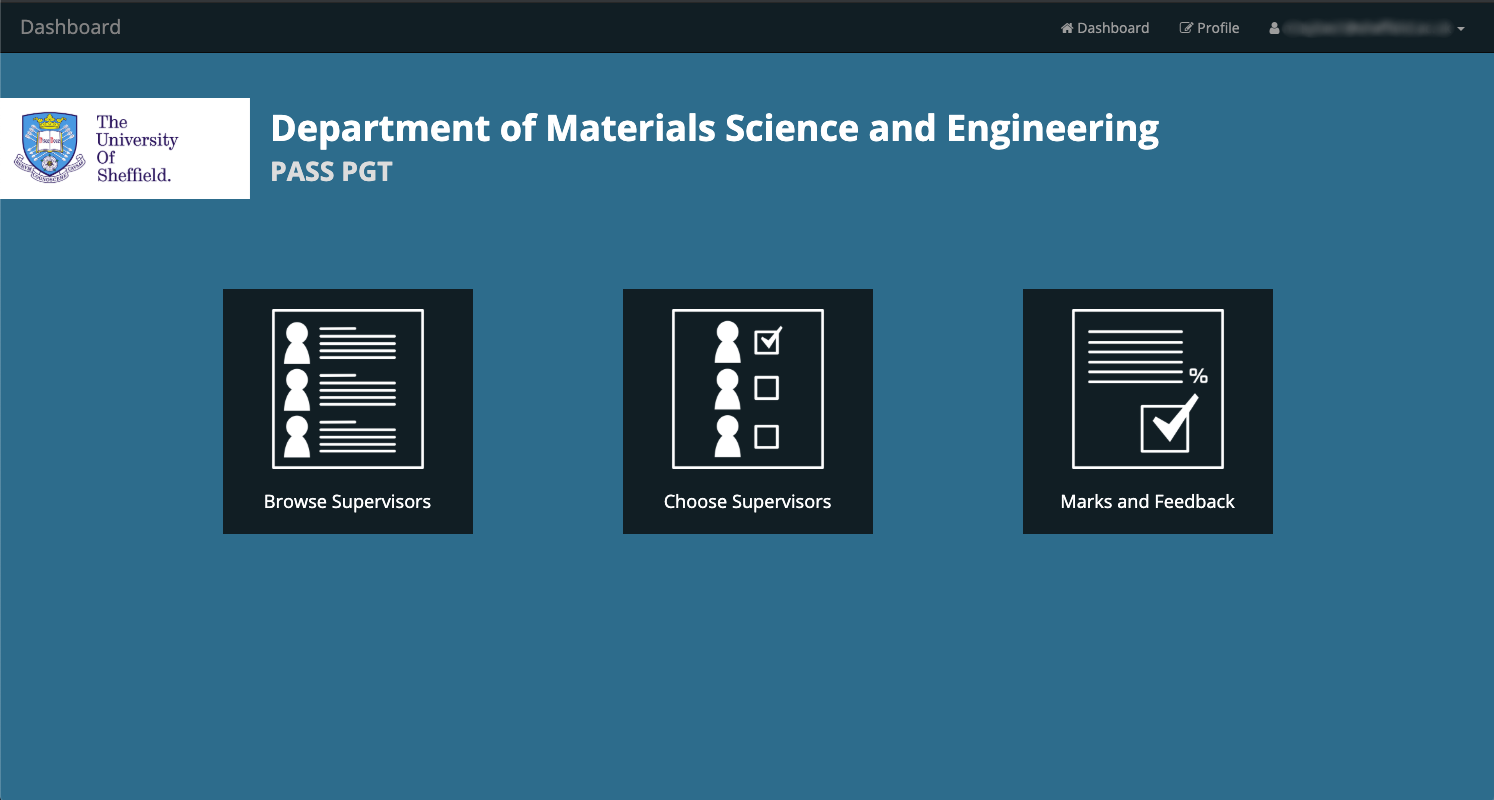Click the home icon beside Dashboard in navbar
This screenshot has width=1494, height=800.
(1067, 27)
